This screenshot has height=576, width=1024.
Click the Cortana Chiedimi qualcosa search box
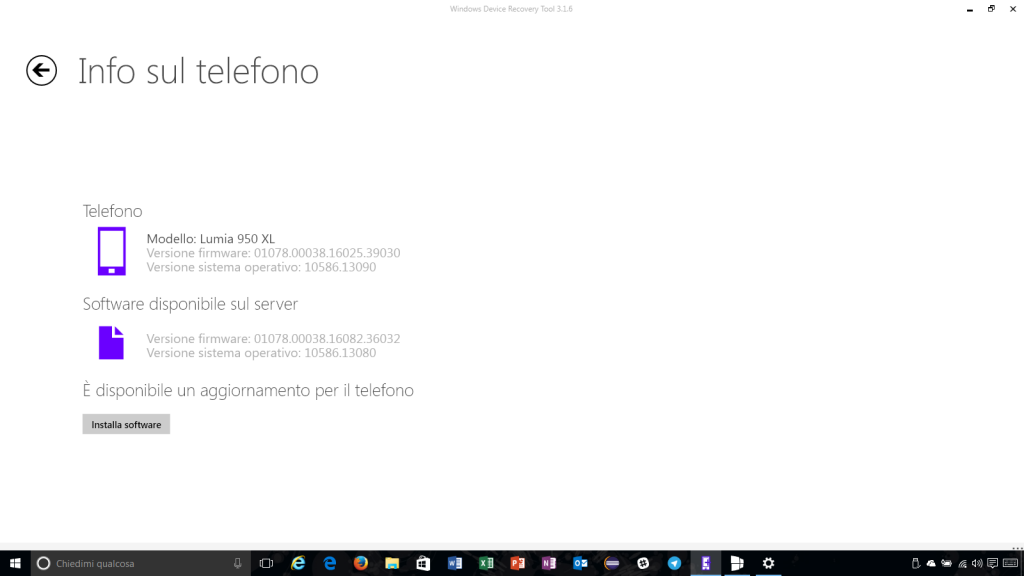(x=140, y=563)
